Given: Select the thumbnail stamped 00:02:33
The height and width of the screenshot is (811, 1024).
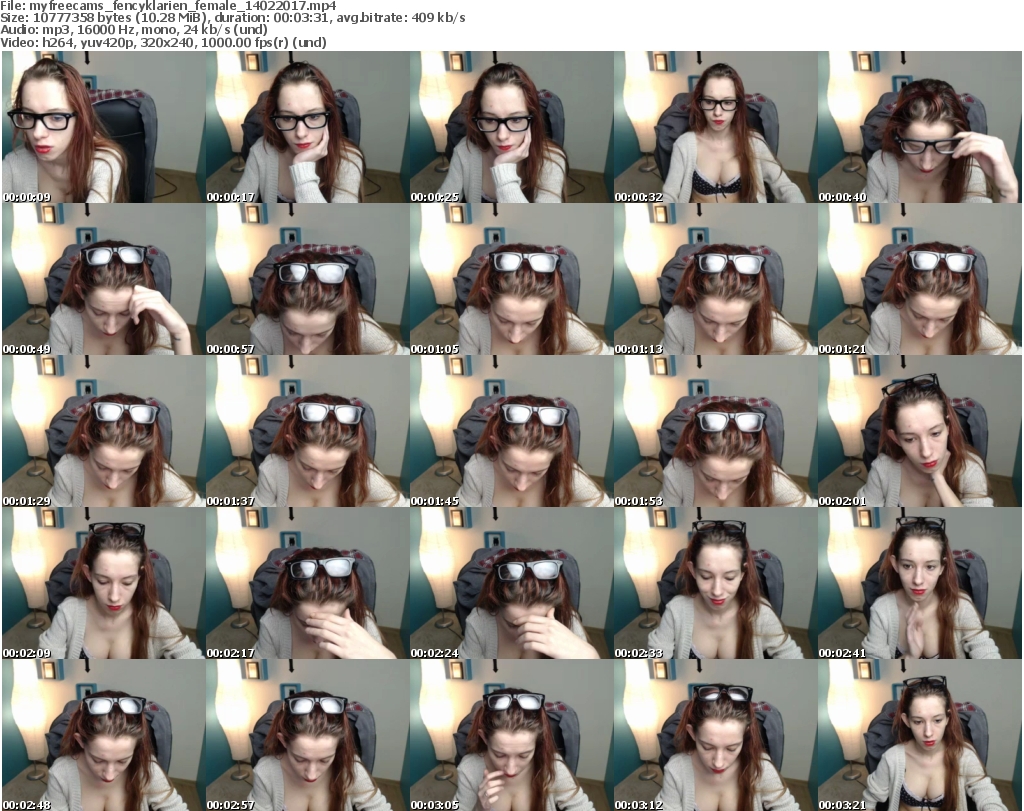Looking at the screenshot, I should tap(715, 584).
